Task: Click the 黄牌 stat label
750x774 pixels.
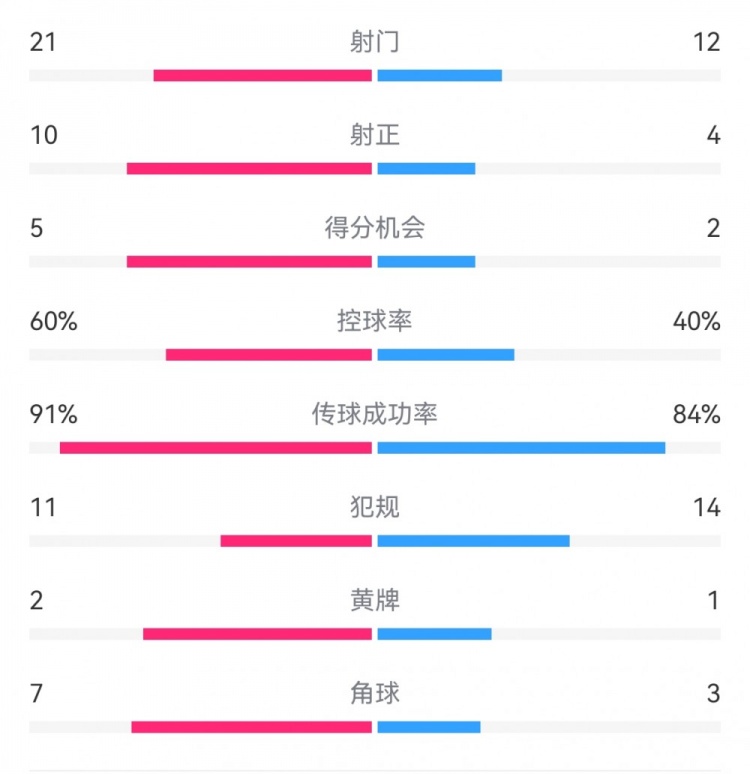Action: [x=375, y=600]
